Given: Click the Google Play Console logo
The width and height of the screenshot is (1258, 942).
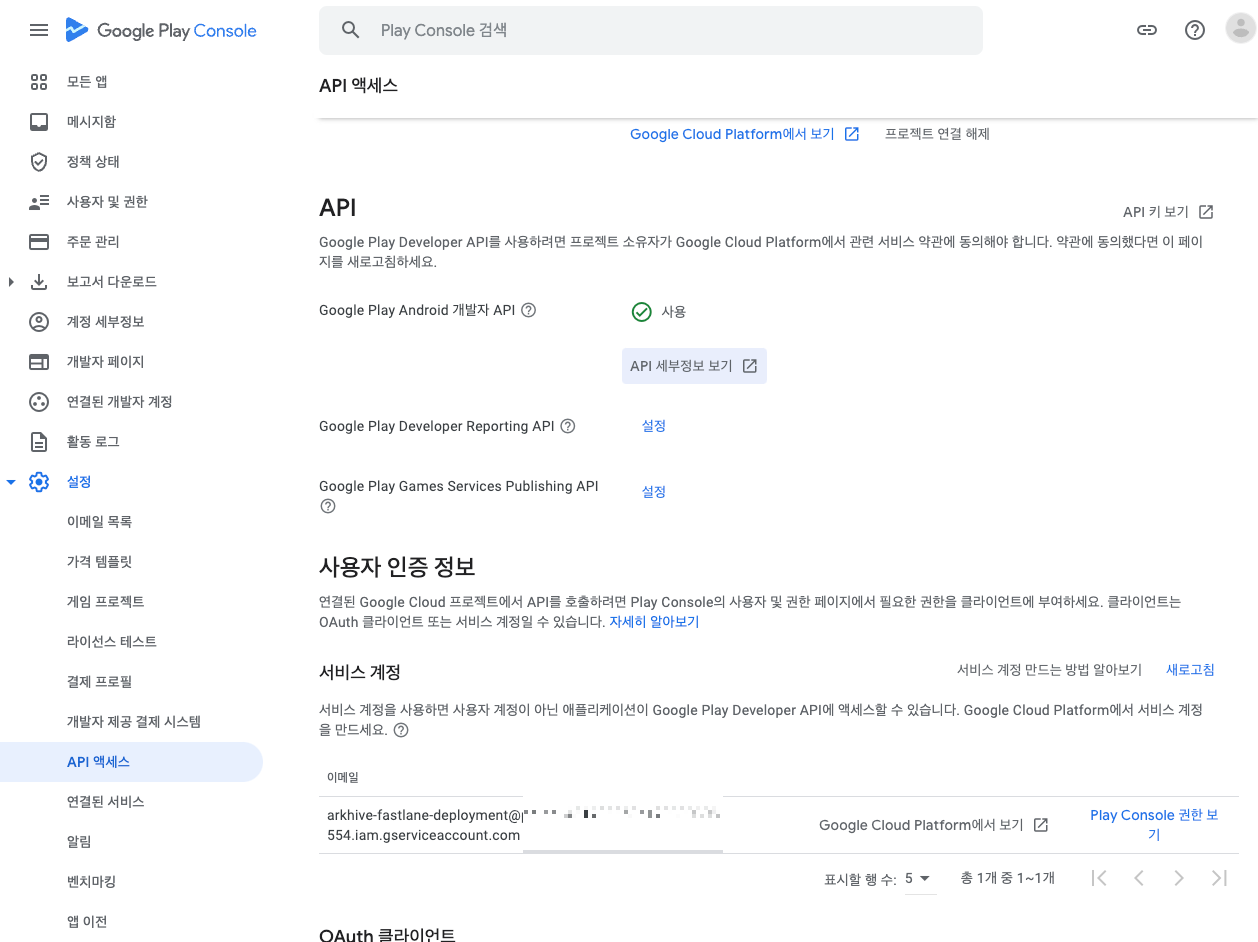Looking at the screenshot, I should 161,30.
